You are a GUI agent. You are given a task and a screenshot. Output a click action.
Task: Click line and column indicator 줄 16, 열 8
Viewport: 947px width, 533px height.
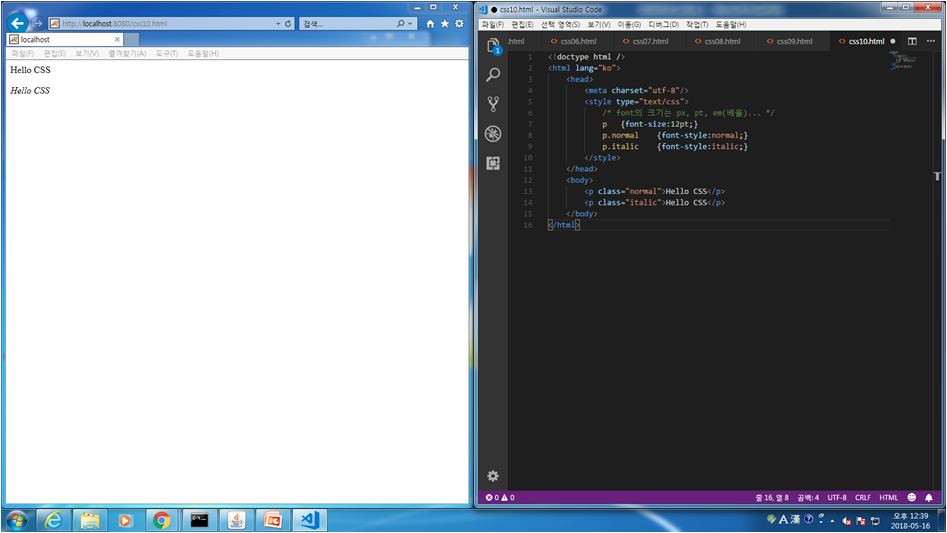771,497
